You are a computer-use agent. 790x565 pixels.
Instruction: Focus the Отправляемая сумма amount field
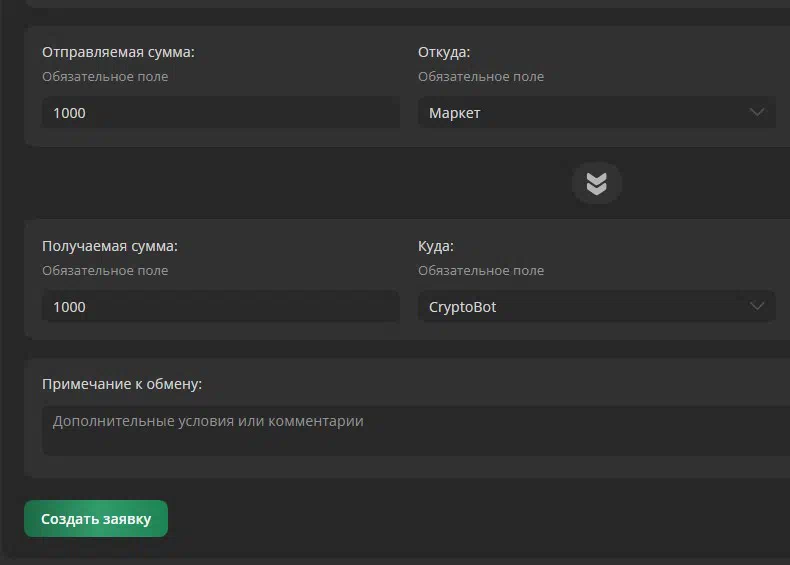221,112
